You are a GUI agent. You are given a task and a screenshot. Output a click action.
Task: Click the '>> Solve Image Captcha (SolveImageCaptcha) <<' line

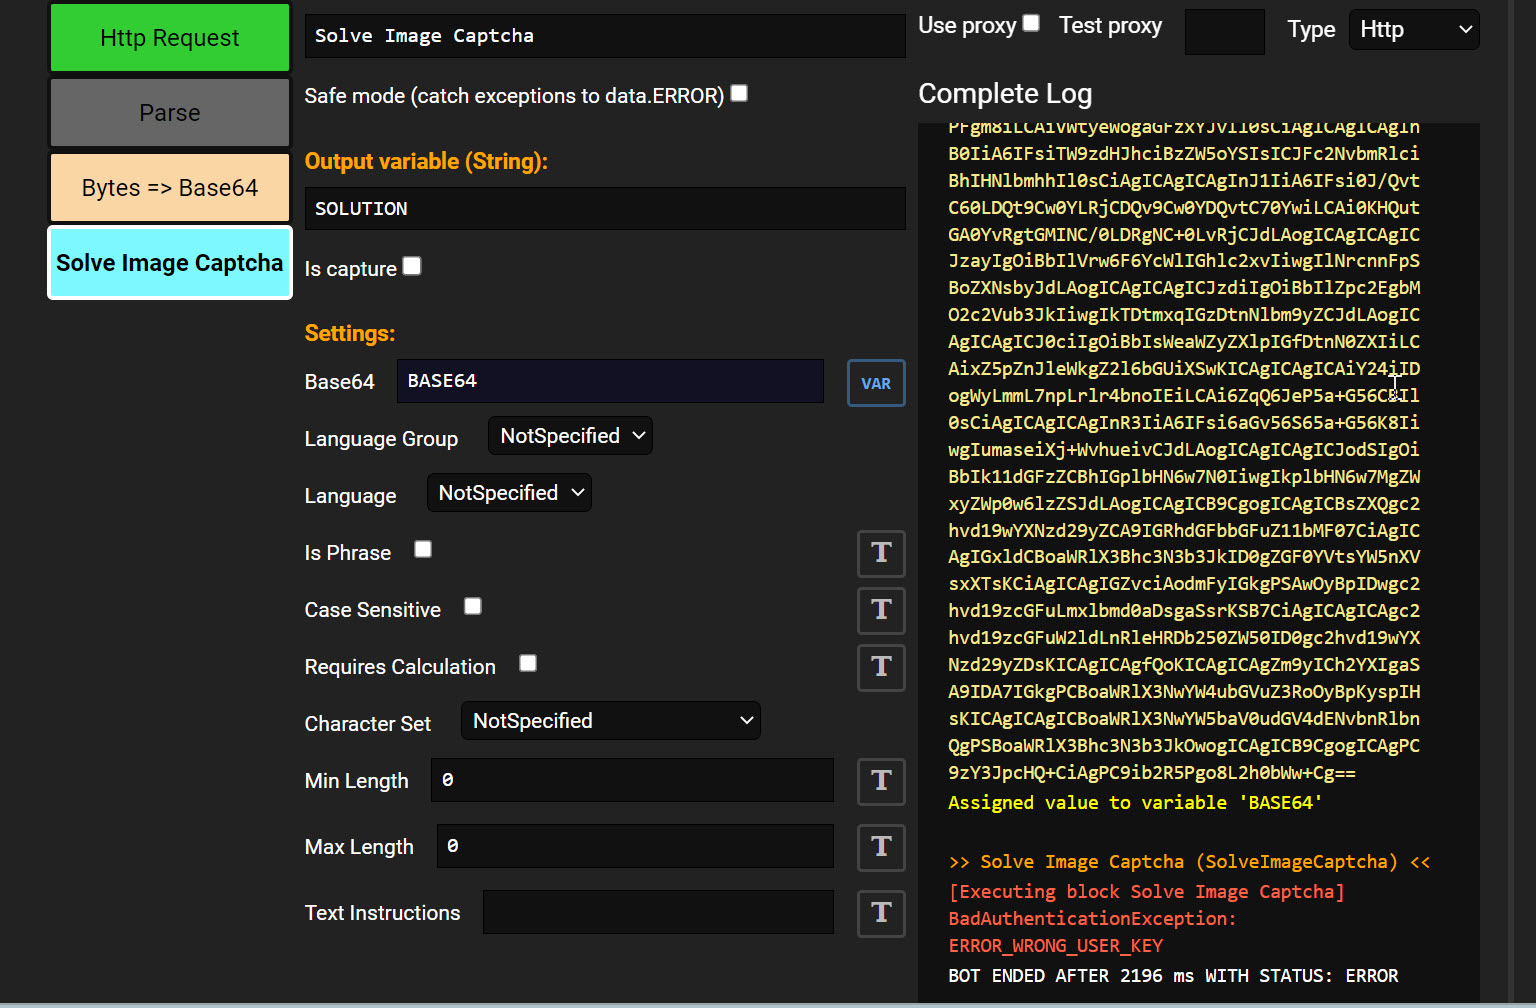(1189, 862)
